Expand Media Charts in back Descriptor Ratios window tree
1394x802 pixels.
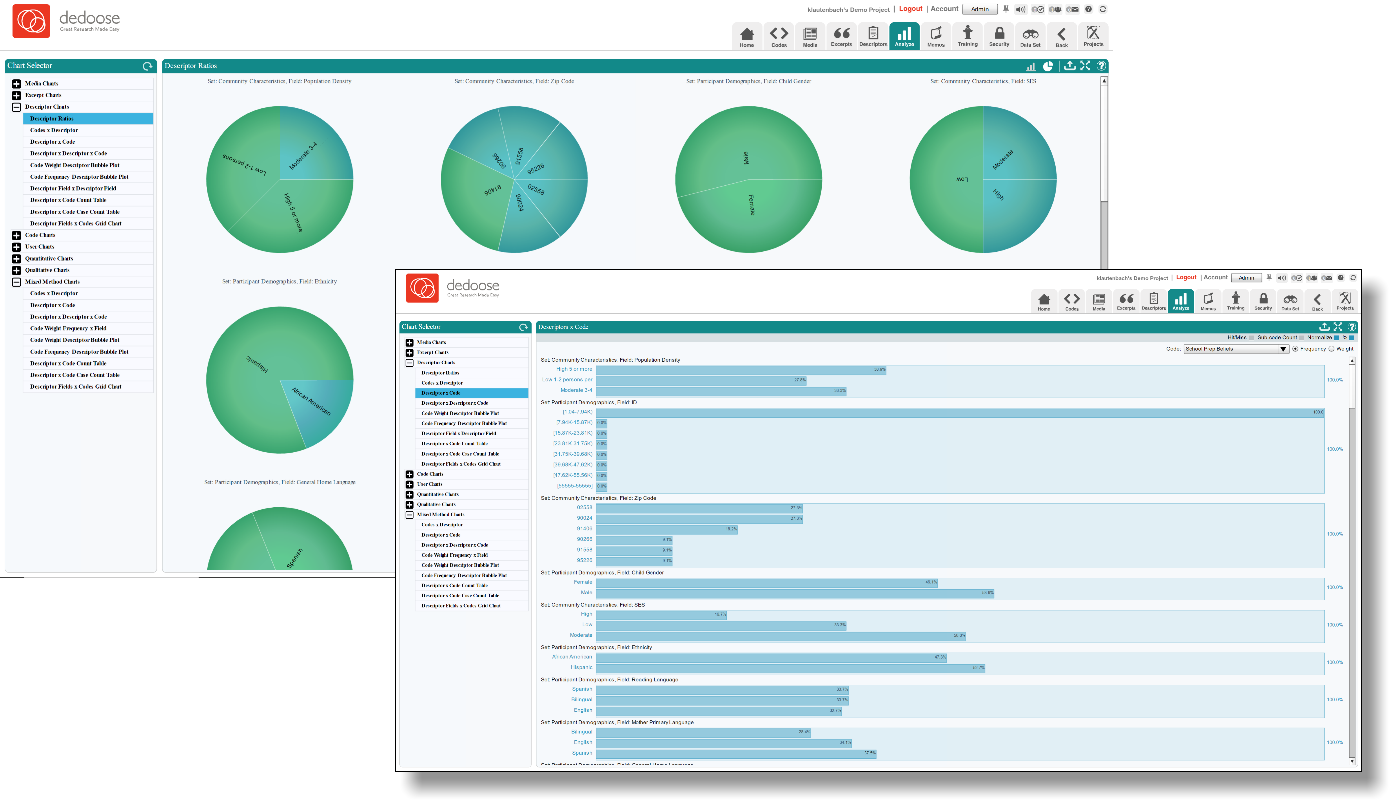click(16, 83)
